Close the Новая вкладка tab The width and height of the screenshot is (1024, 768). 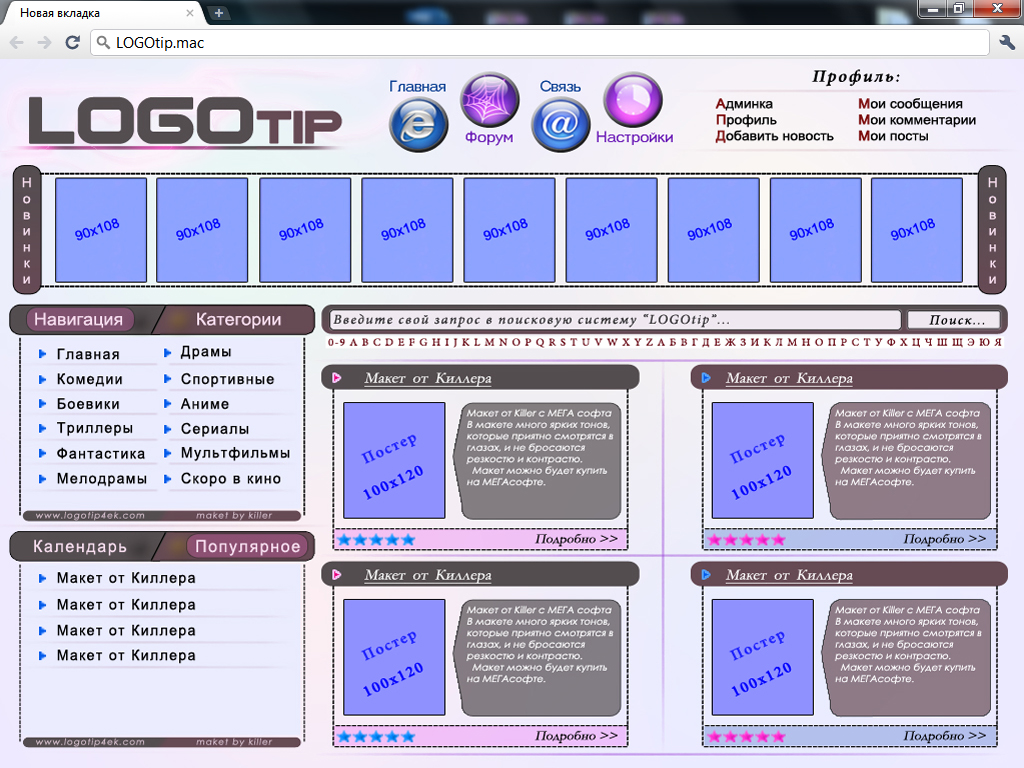click(x=189, y=13)
